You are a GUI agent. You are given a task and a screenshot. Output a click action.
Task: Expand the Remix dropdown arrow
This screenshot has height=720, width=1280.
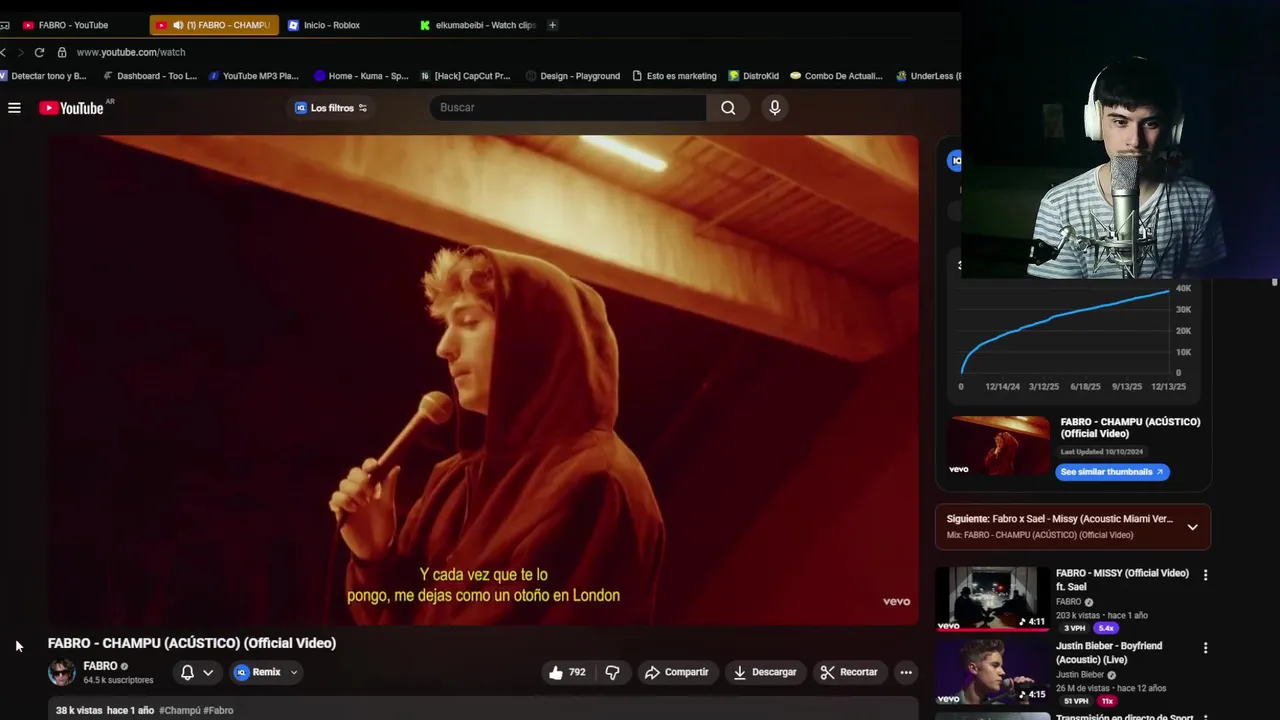pos(294,672)
